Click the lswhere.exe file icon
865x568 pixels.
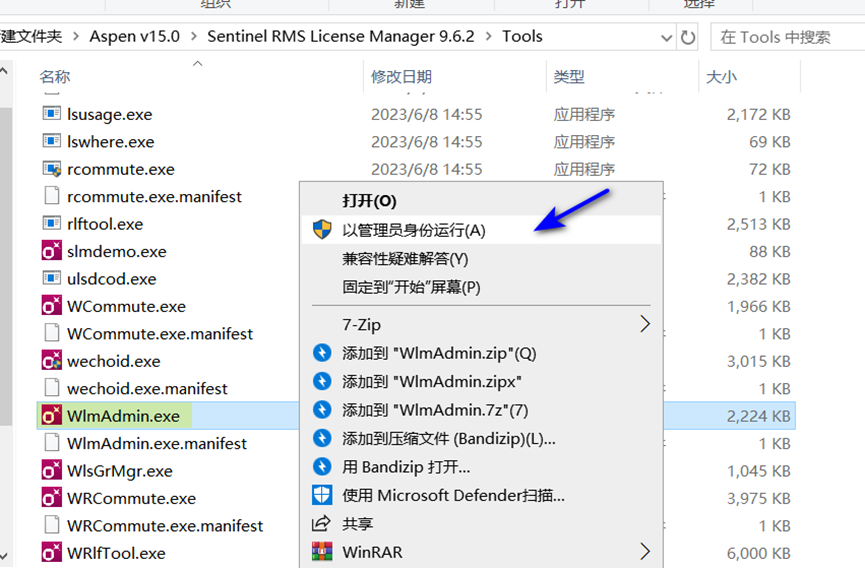52,141
